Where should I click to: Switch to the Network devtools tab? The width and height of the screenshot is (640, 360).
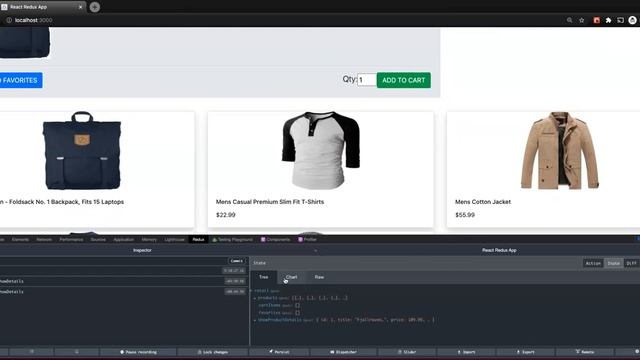pos(44,240)
